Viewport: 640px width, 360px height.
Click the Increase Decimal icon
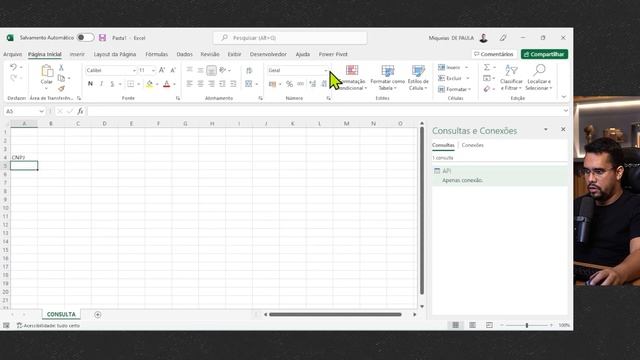click(313, 84)
